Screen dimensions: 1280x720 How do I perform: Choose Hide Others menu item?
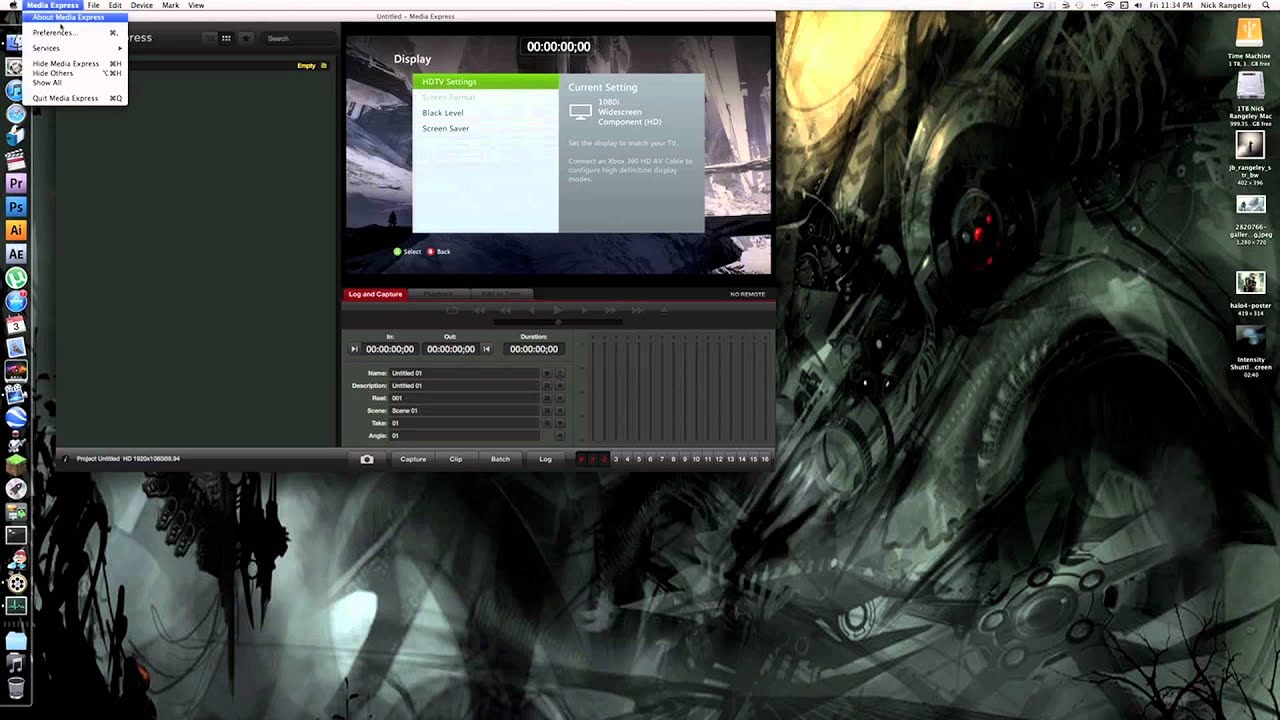click(76, 73)
